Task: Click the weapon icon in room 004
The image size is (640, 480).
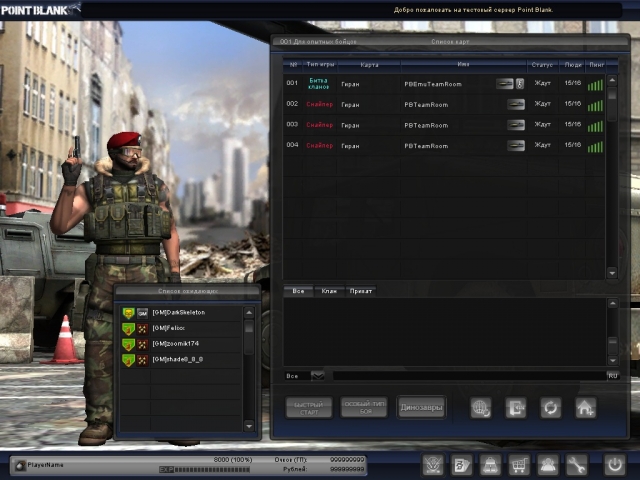Action: 516,145
